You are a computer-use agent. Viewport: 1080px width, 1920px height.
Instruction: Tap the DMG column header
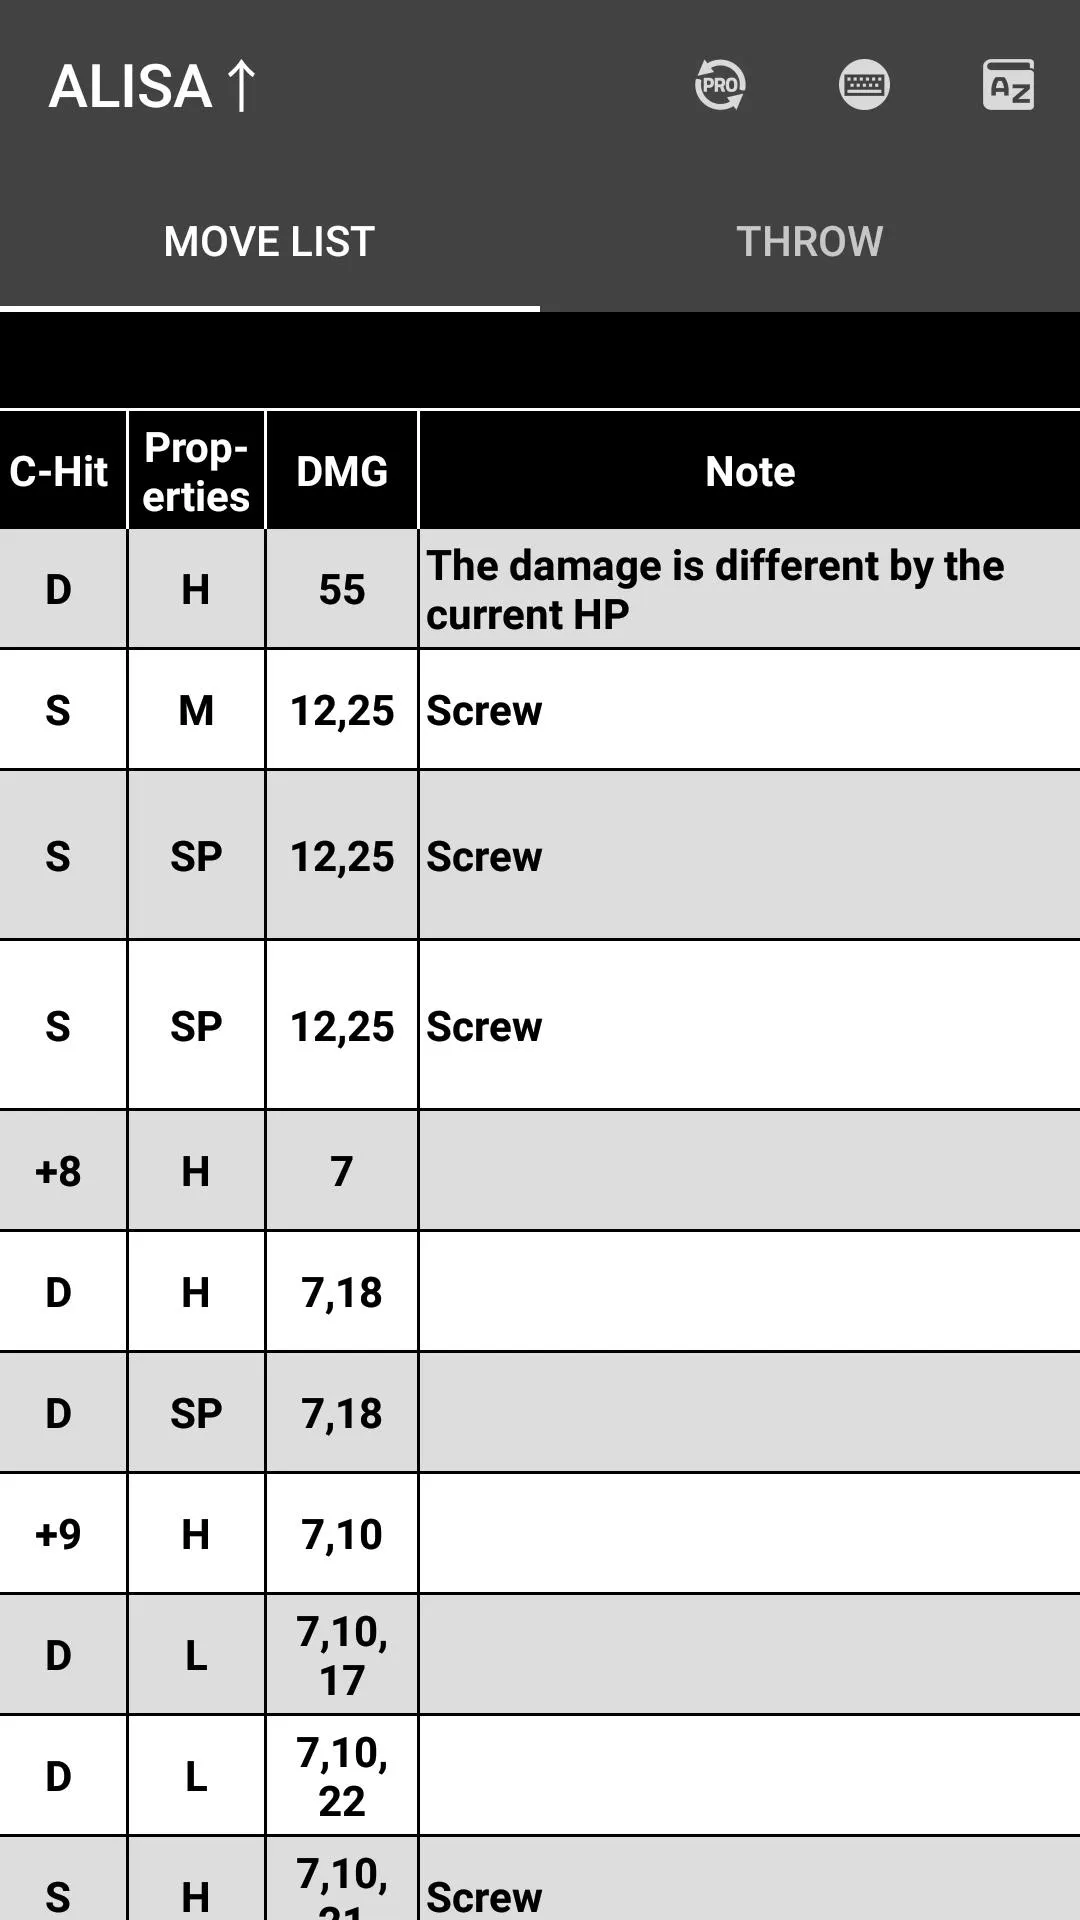point(342,470)
